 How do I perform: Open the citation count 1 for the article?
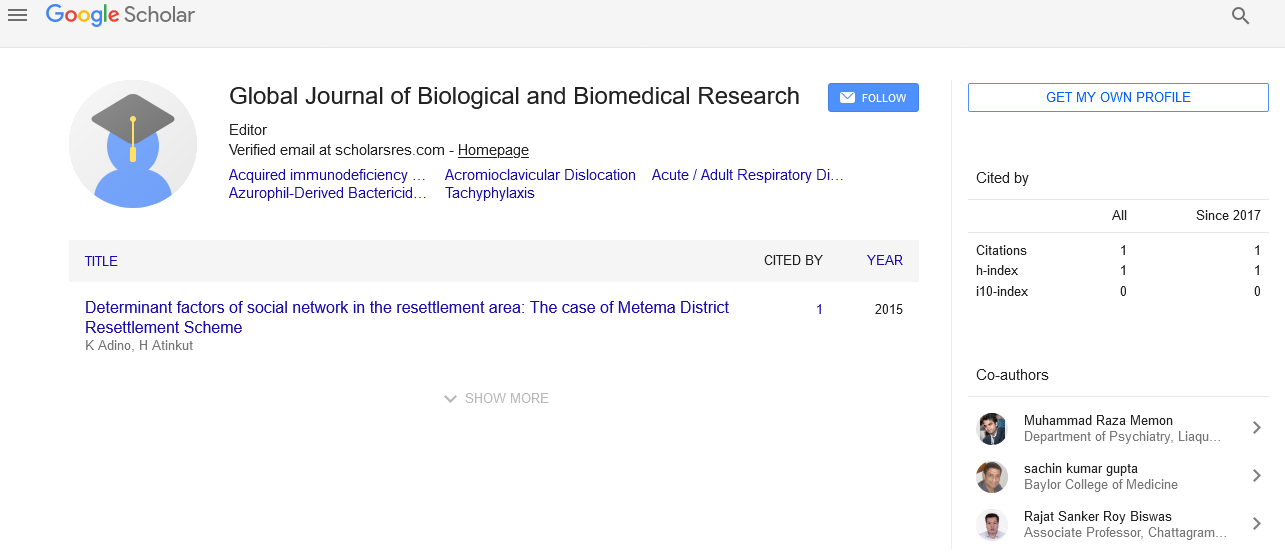coord(819,310)
